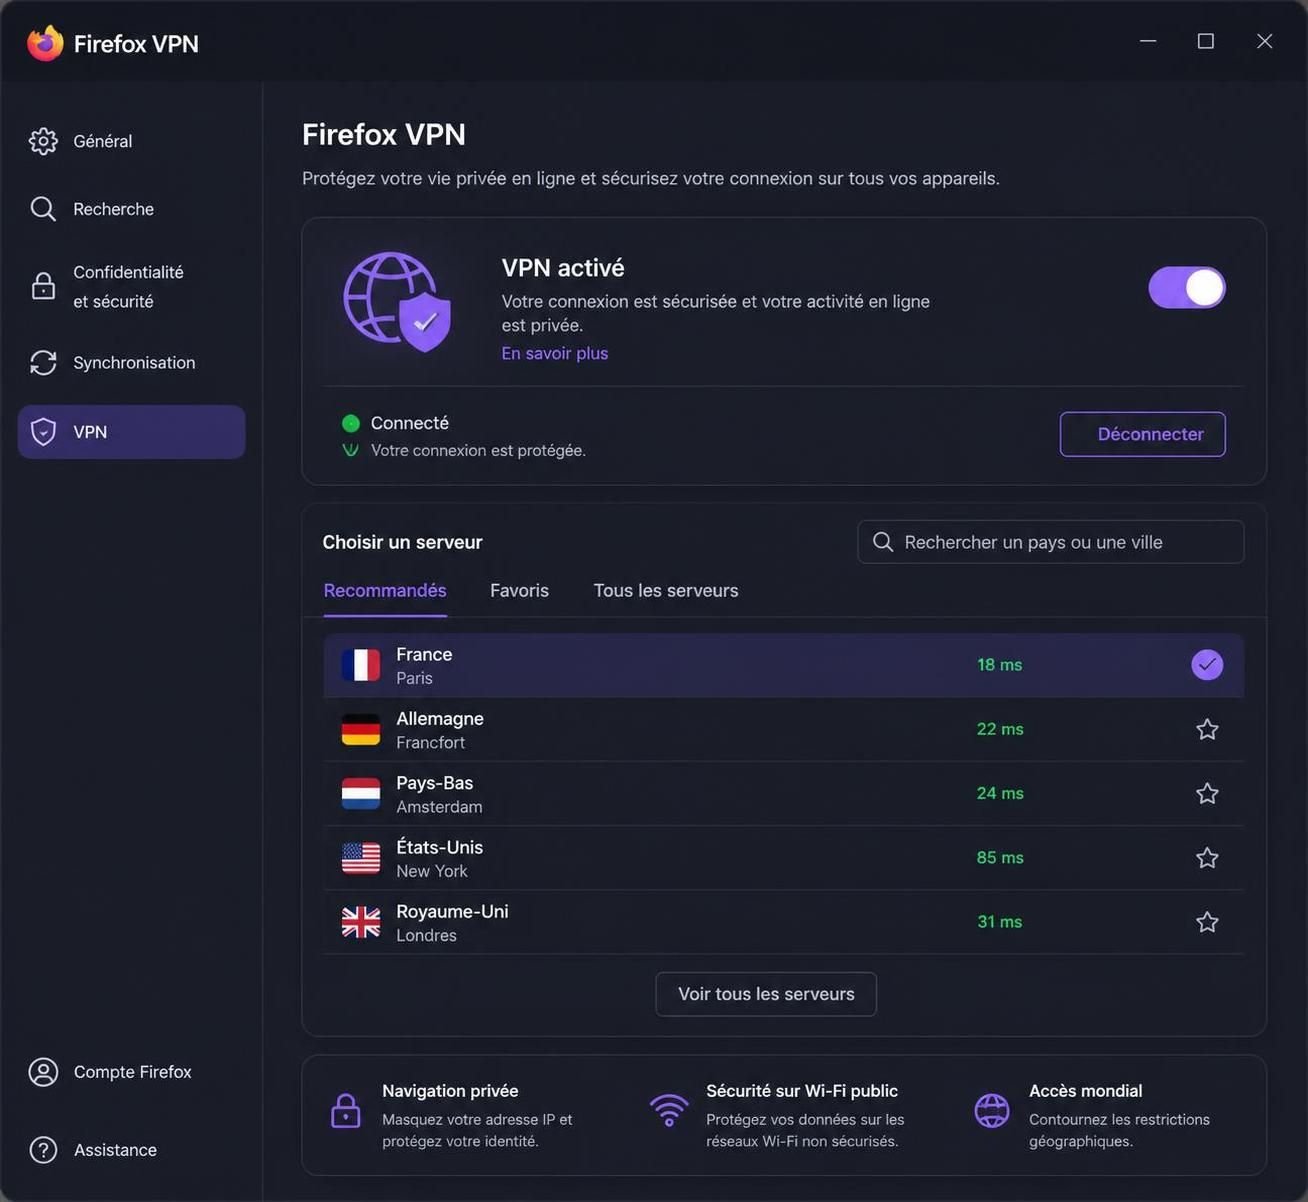Select the États-Unis New York server name

coord(439,858)
